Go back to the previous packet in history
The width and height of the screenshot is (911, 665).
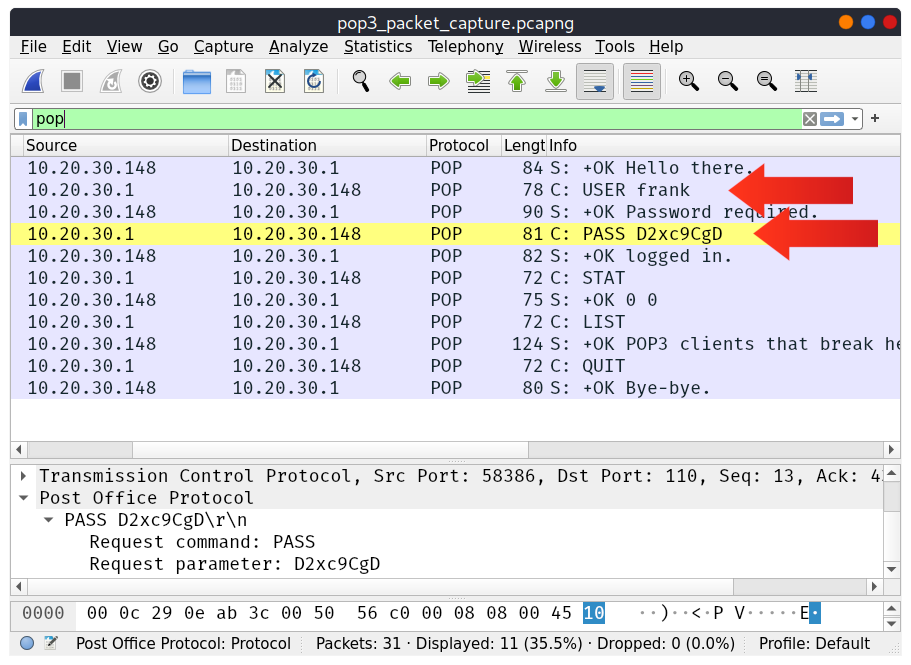click(x=400, y=81)
